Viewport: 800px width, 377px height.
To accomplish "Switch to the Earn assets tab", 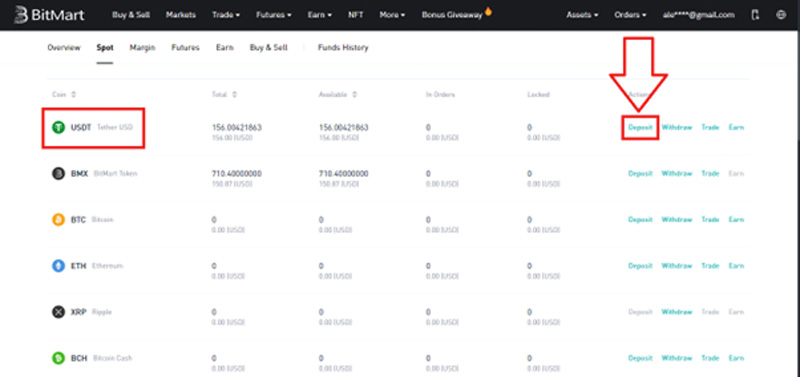I will coord(224,47).
